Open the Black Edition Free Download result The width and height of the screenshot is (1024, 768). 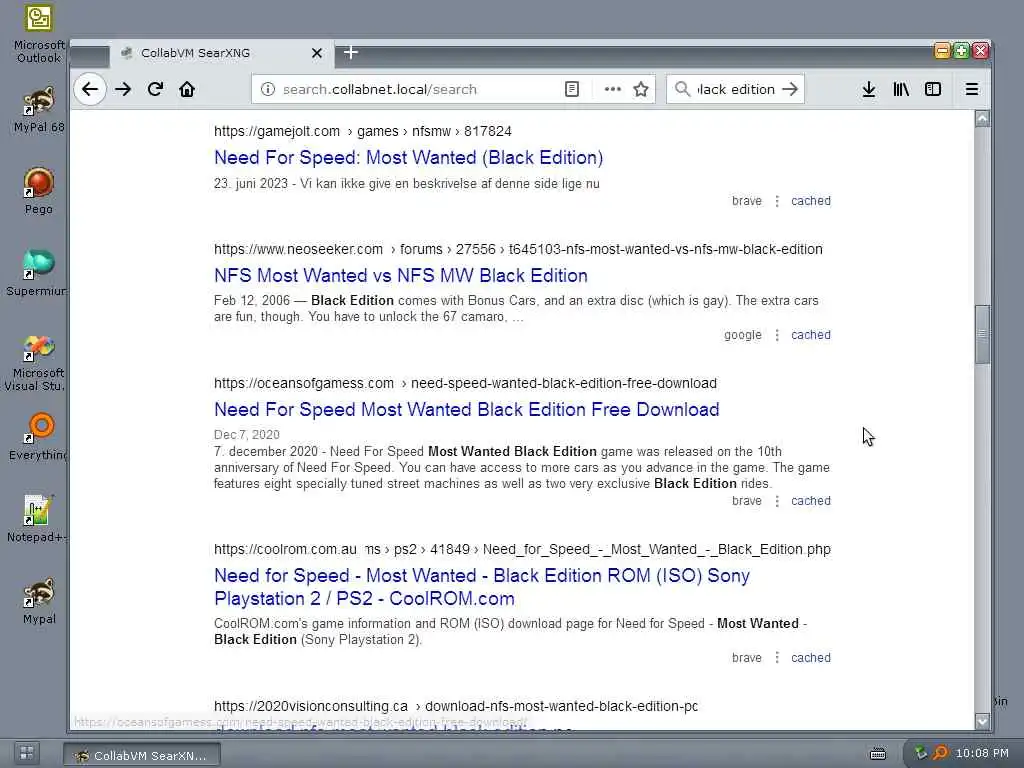pos(466,409)
